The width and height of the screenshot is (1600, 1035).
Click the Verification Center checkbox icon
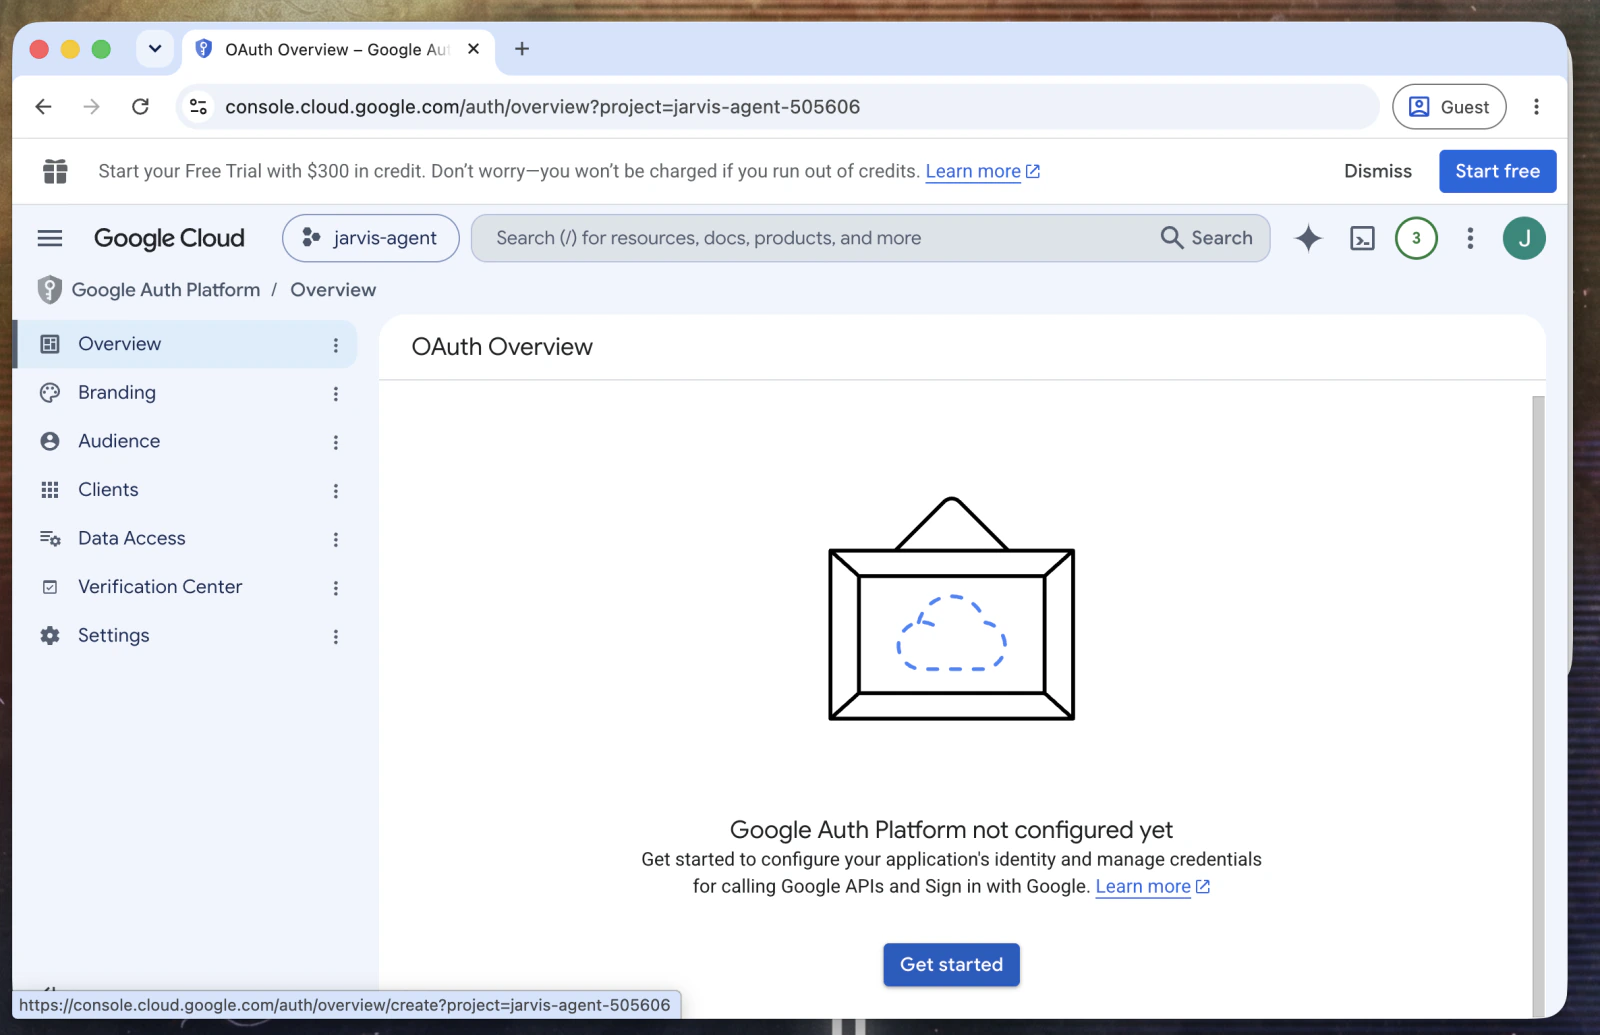(x=50, y=587)
